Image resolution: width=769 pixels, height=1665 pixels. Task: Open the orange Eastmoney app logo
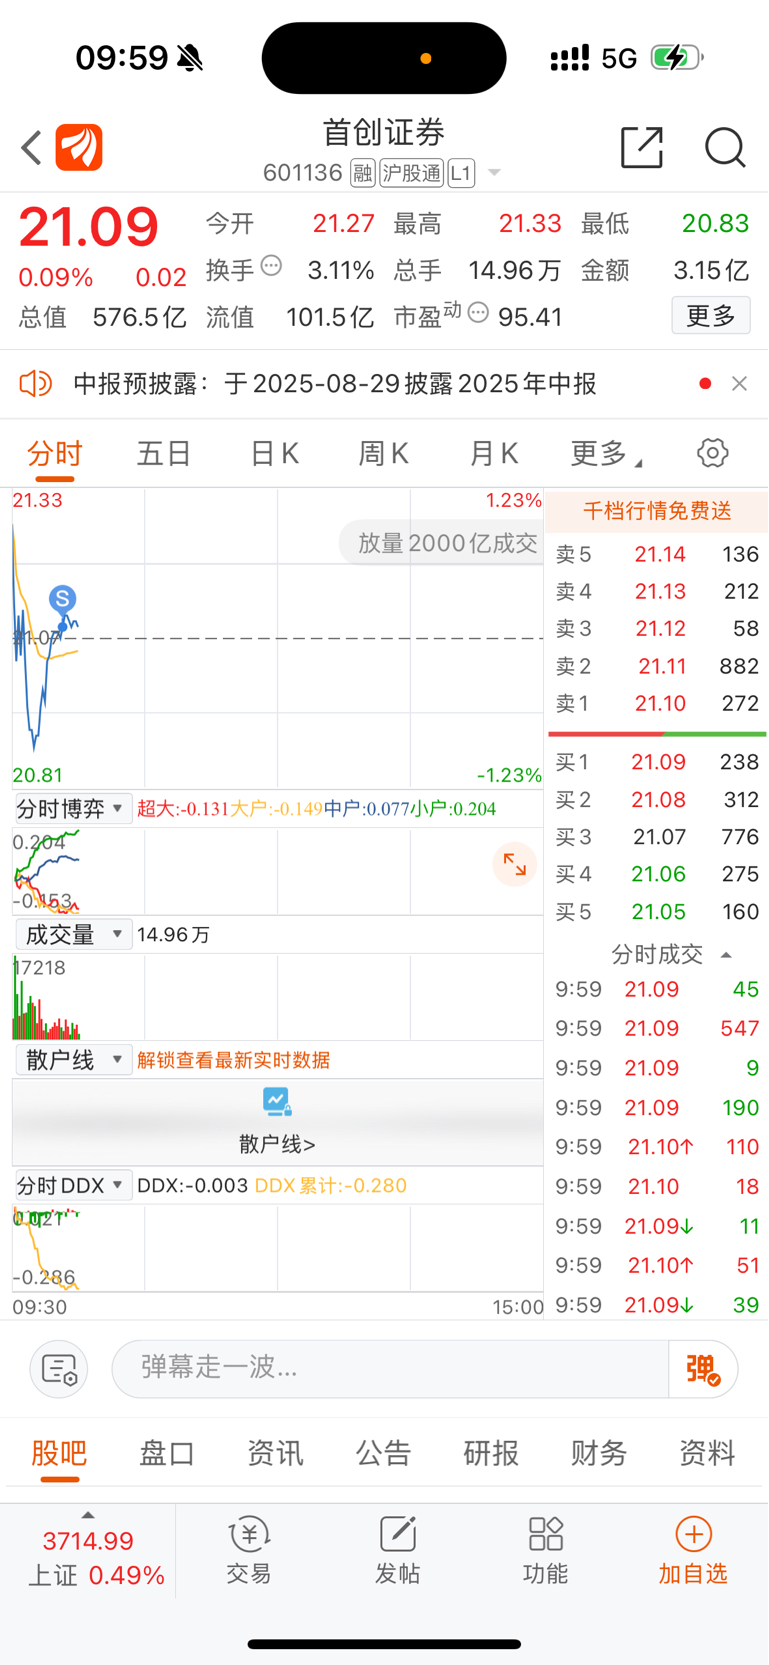click(79, 148)
